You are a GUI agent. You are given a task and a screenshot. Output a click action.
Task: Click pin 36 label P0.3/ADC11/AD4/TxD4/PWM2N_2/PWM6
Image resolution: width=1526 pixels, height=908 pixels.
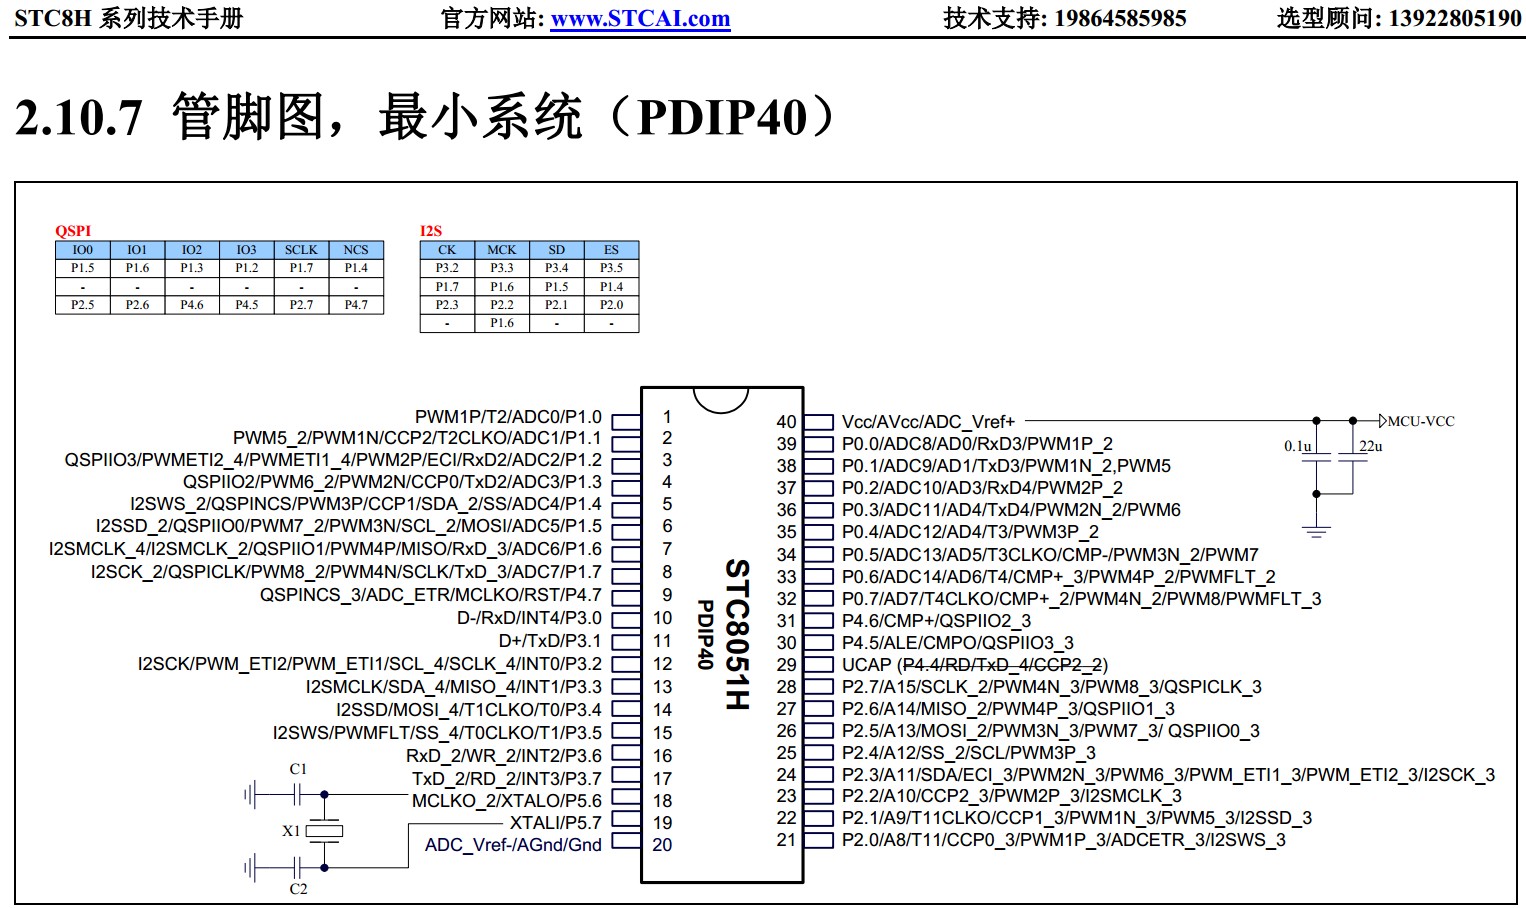click(1011, 510)
